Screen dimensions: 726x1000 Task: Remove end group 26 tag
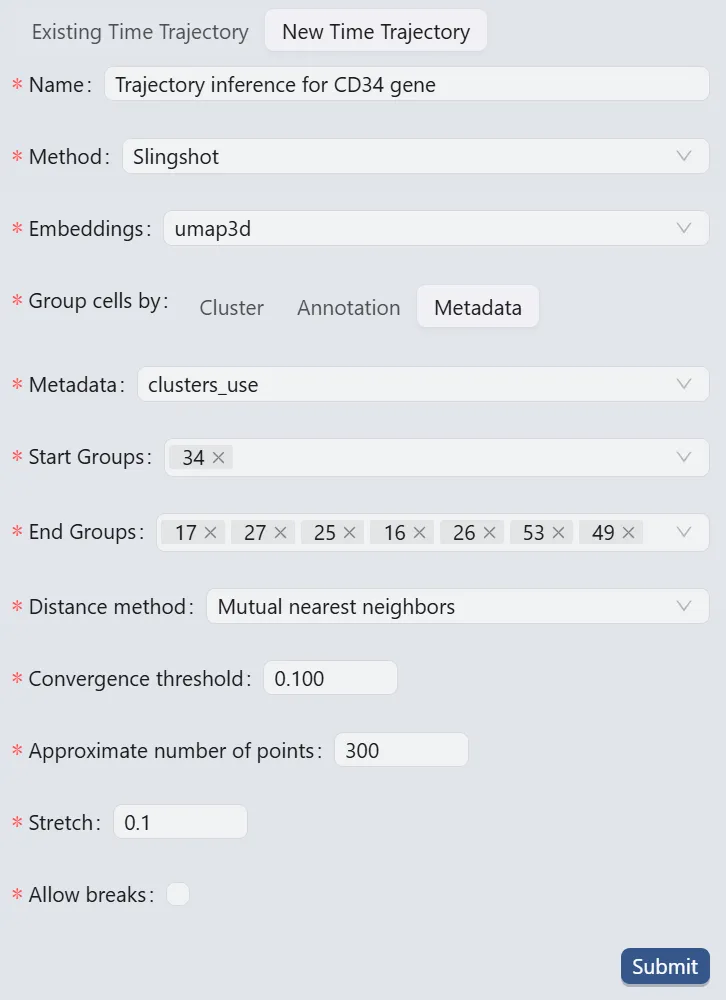(x=489, y=533)
